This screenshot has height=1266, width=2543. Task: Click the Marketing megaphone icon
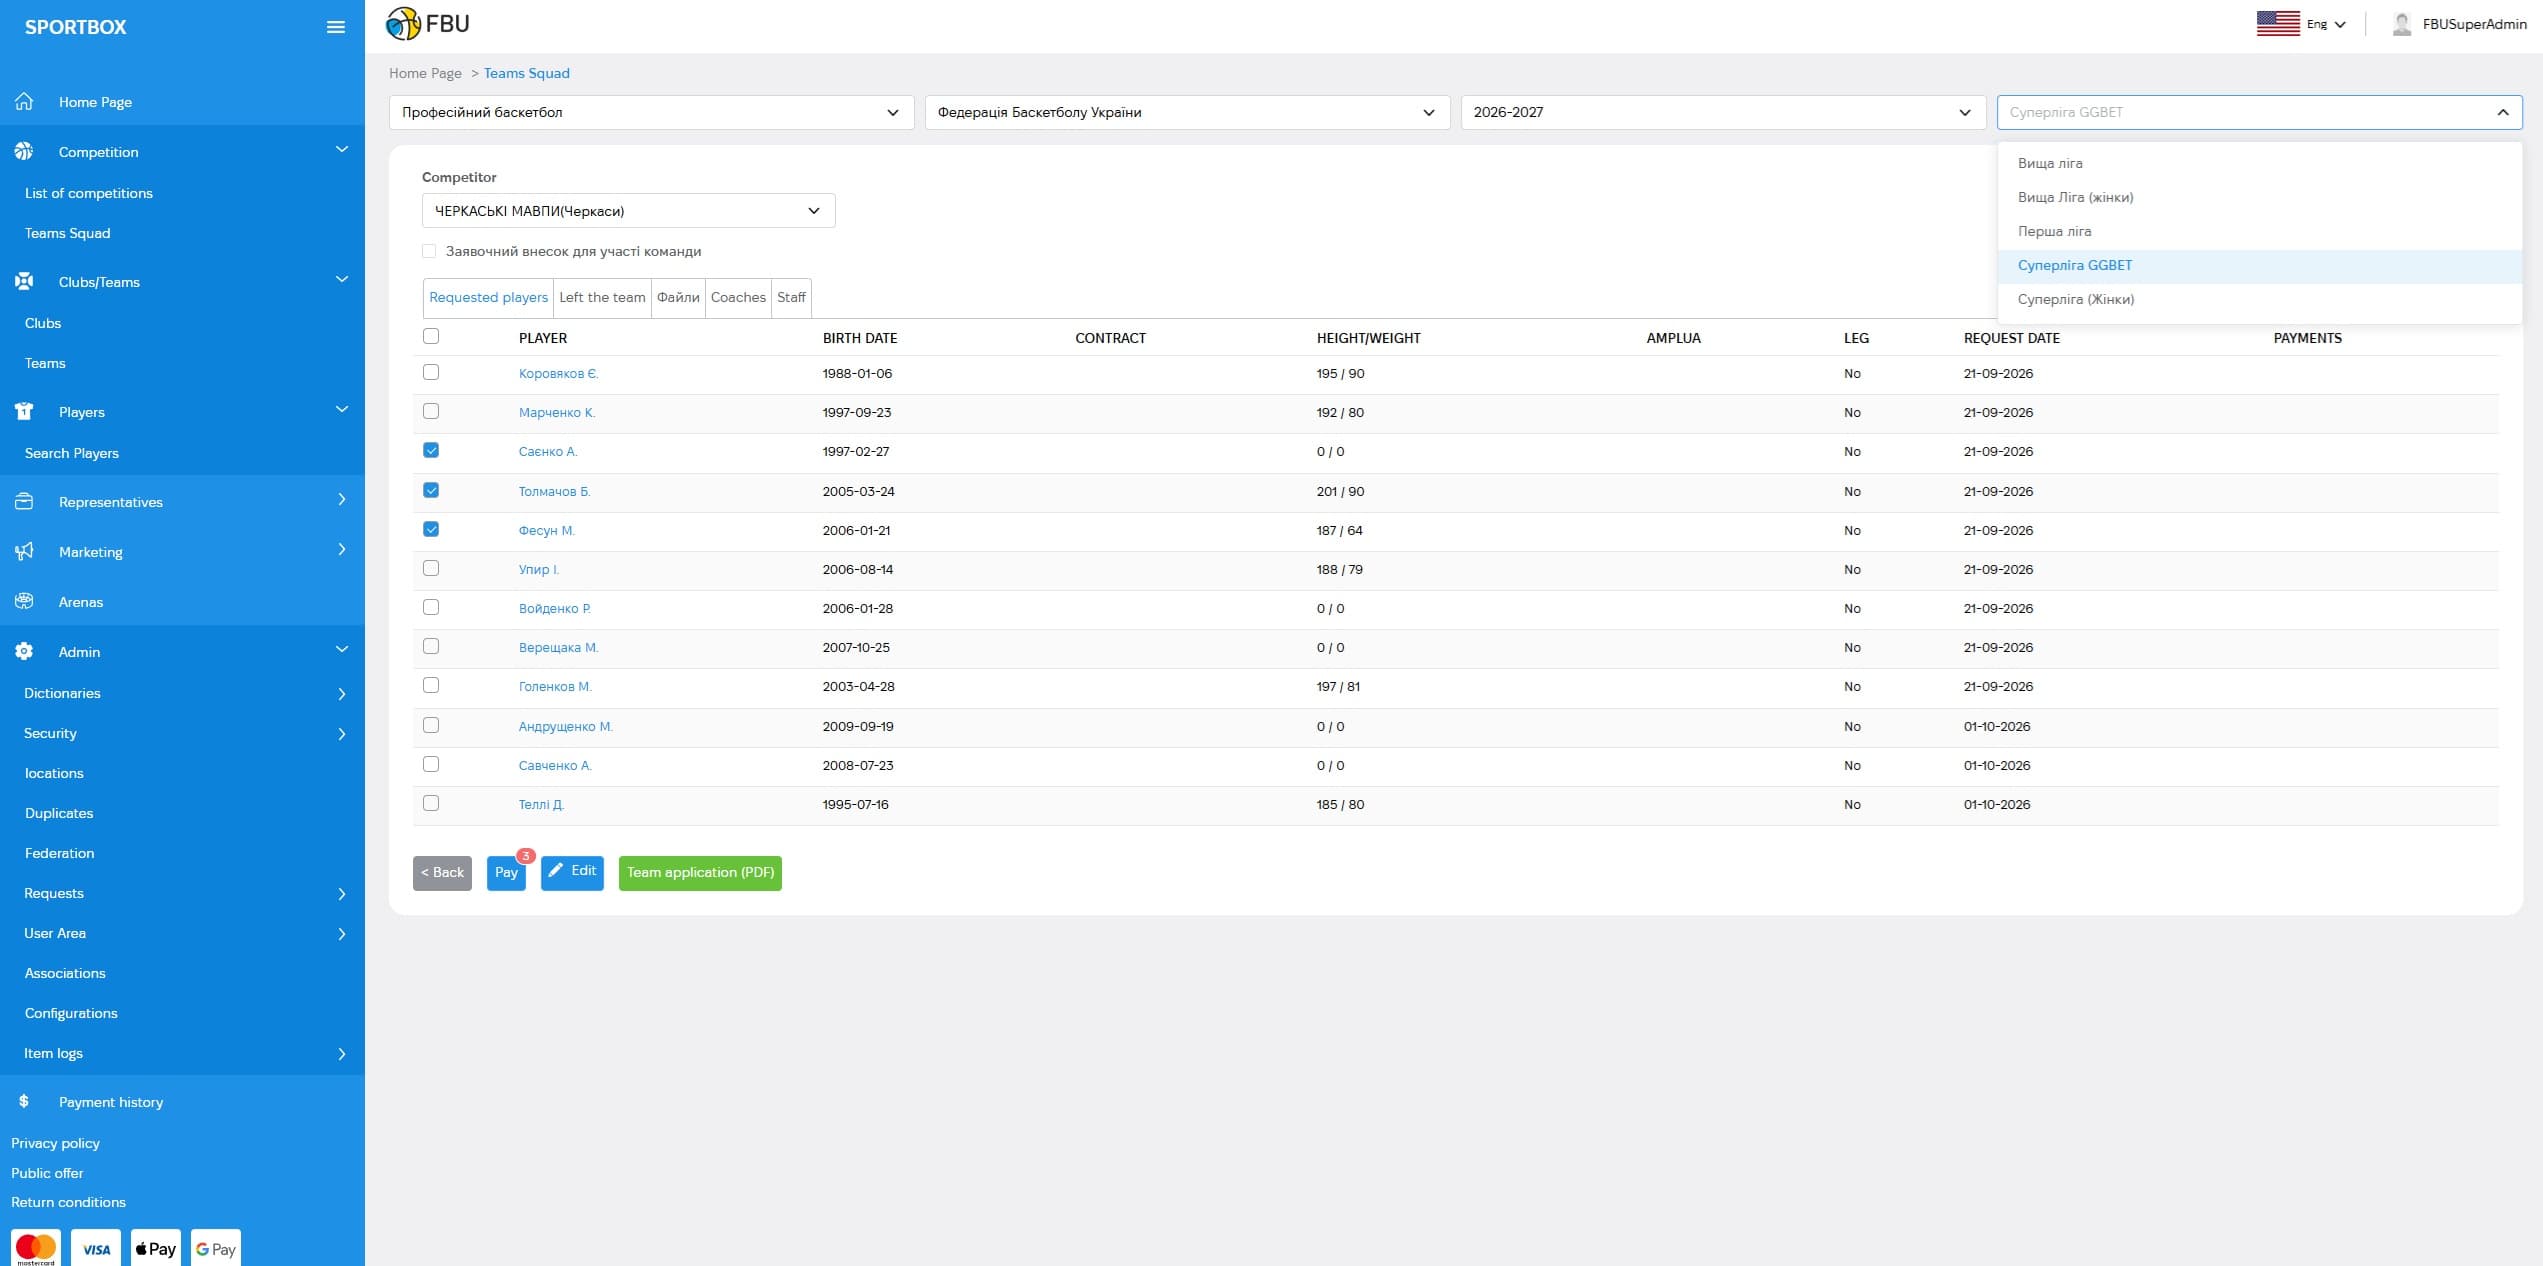[24, 551]
